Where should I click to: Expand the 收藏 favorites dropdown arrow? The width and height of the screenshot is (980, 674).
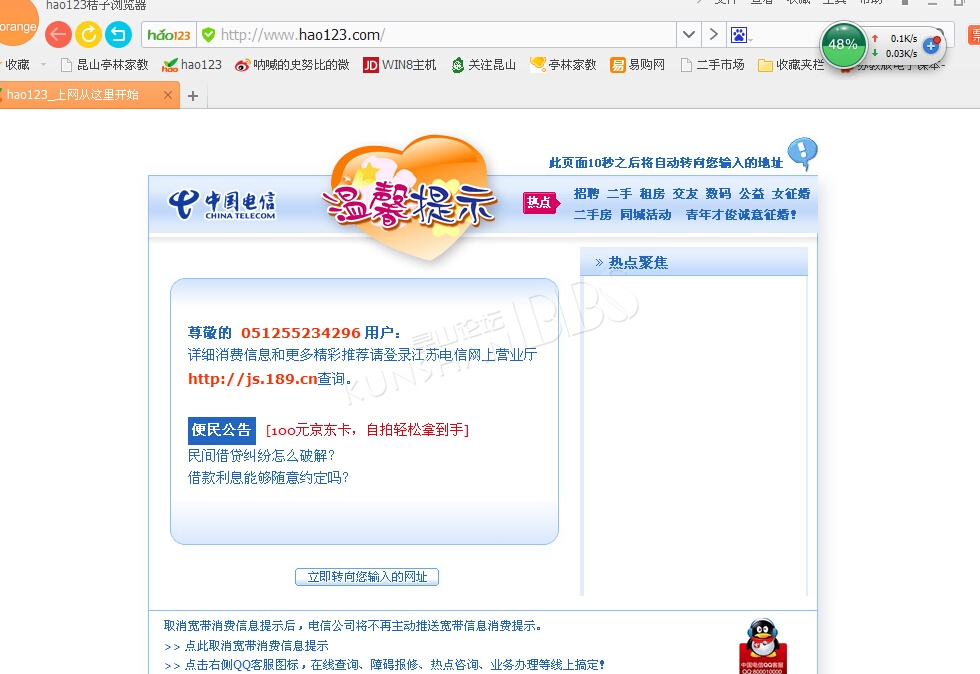pos(43,65)
